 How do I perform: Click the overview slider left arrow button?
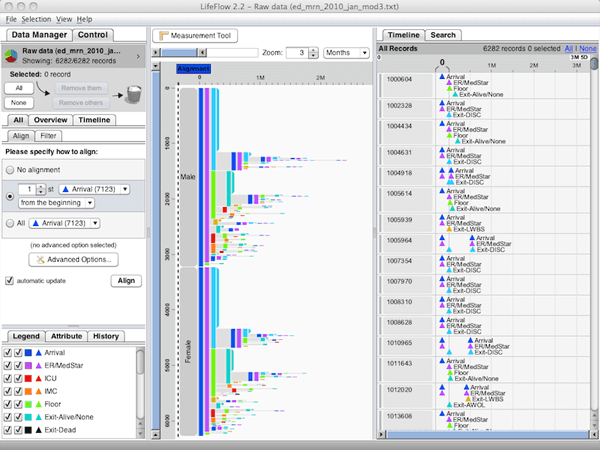pos(156,52)
